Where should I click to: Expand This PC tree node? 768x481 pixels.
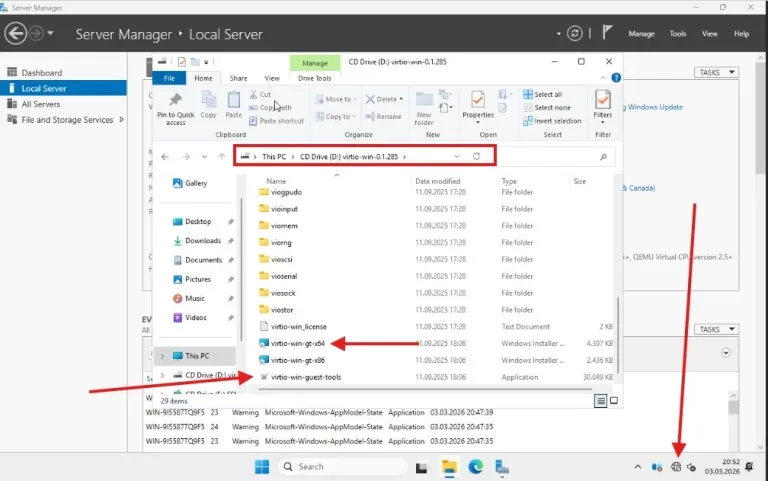coord(163,356)
